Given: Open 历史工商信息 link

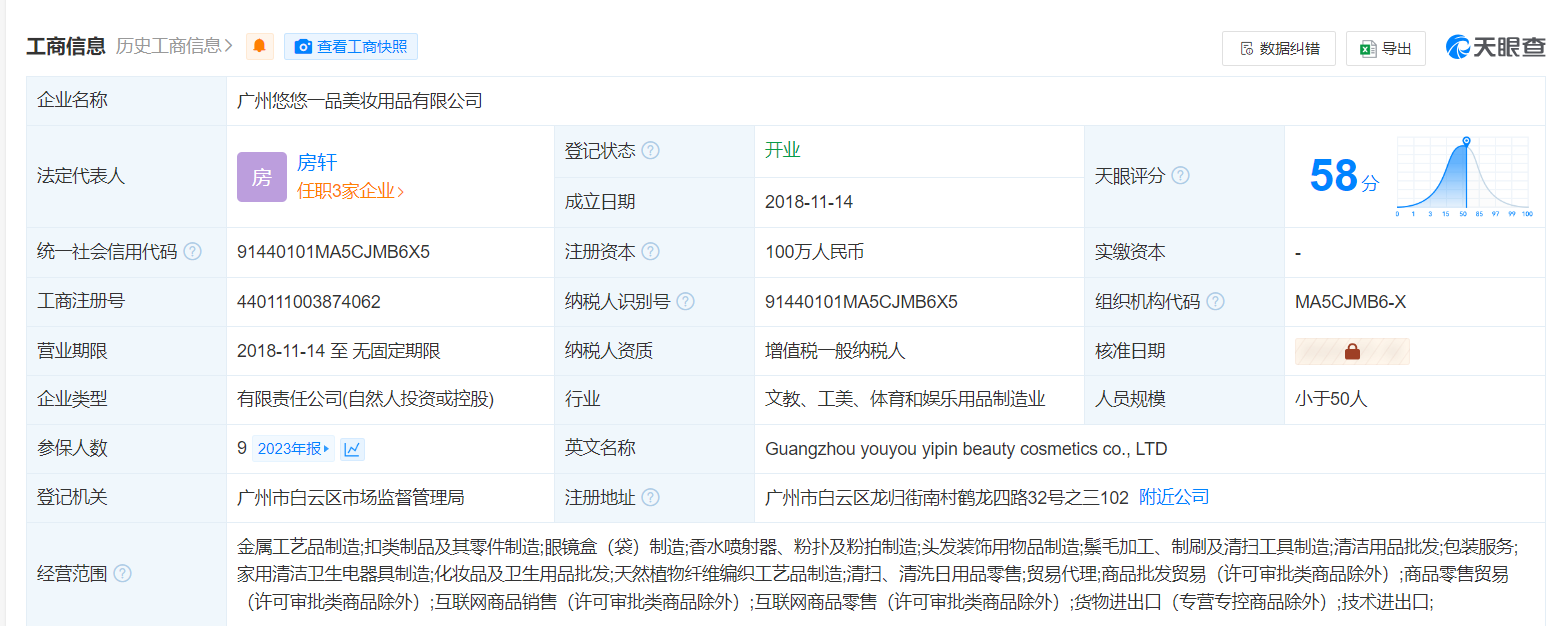Looking at the screenshot, I should pyautogui.click(x=174, y=46).
